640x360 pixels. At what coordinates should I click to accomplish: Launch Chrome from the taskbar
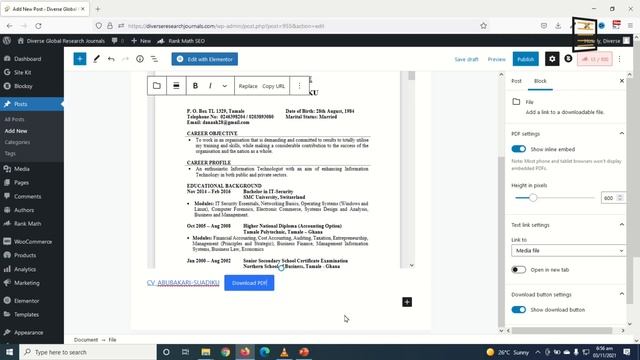tap(225, 352)
